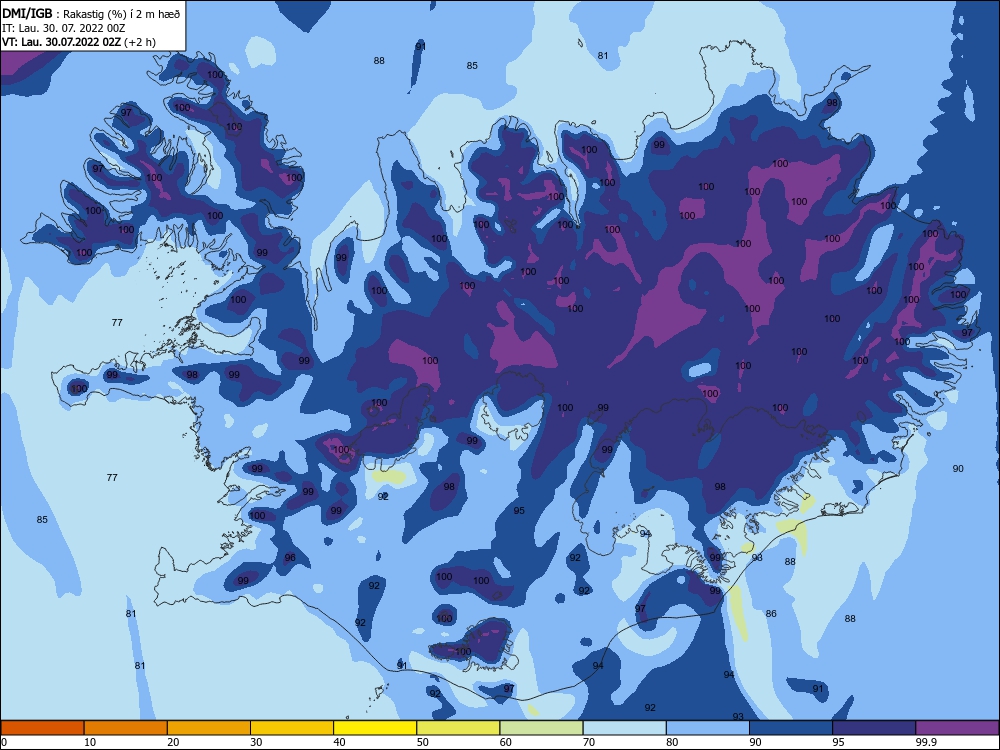1000x750 pixels.
Task: Click the 'VT: Lau. 30.07.2022 02Z (+2 h)' line
Action: coord(78,42)
